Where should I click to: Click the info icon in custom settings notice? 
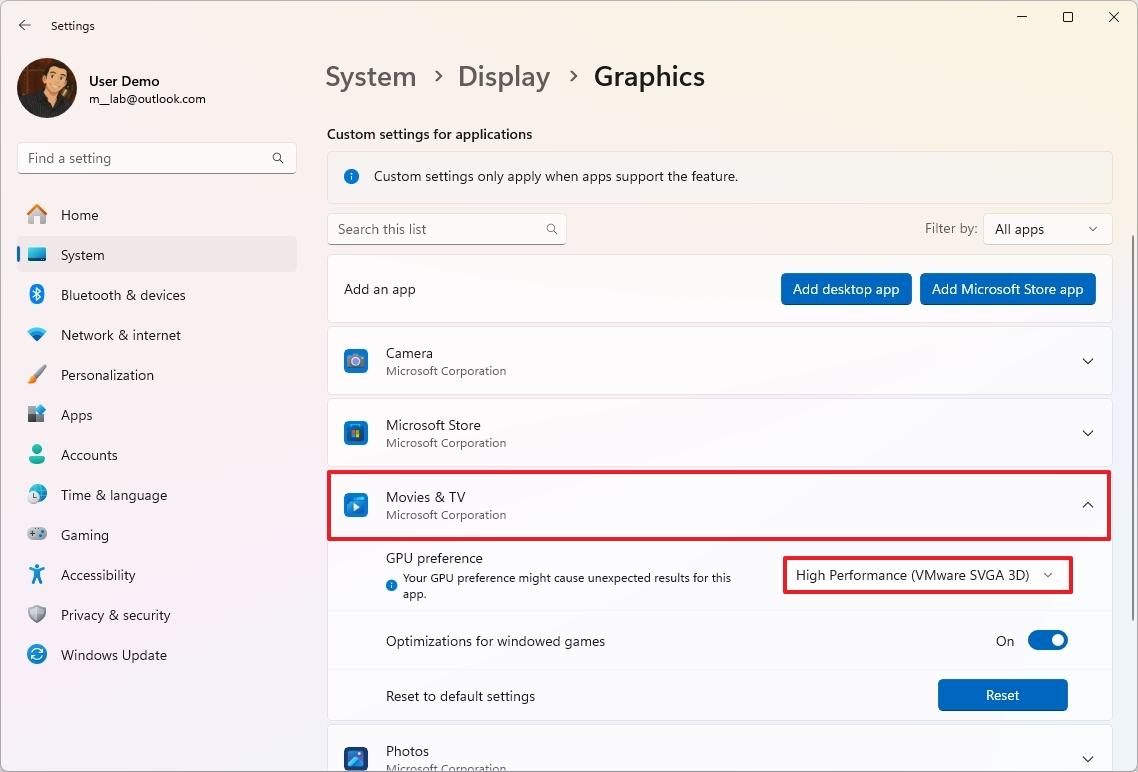tap(351, 176)
